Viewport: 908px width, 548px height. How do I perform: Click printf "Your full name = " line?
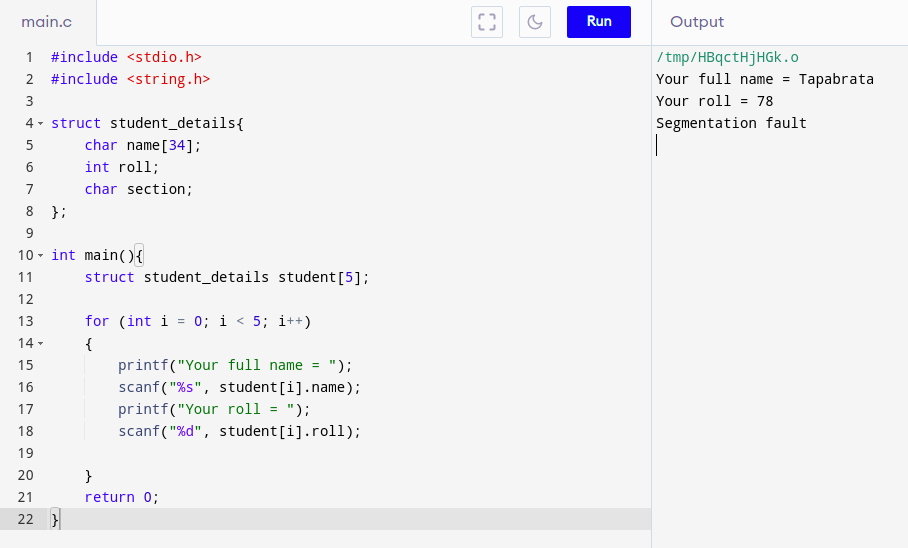pyautogui.click(x=235, y=366)
